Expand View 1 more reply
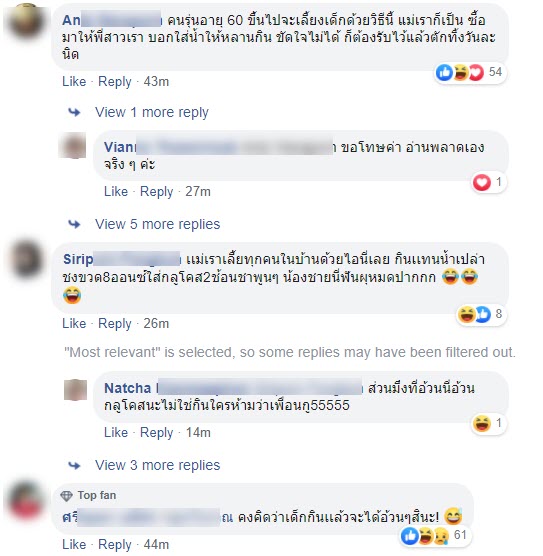 pos(151,112)
